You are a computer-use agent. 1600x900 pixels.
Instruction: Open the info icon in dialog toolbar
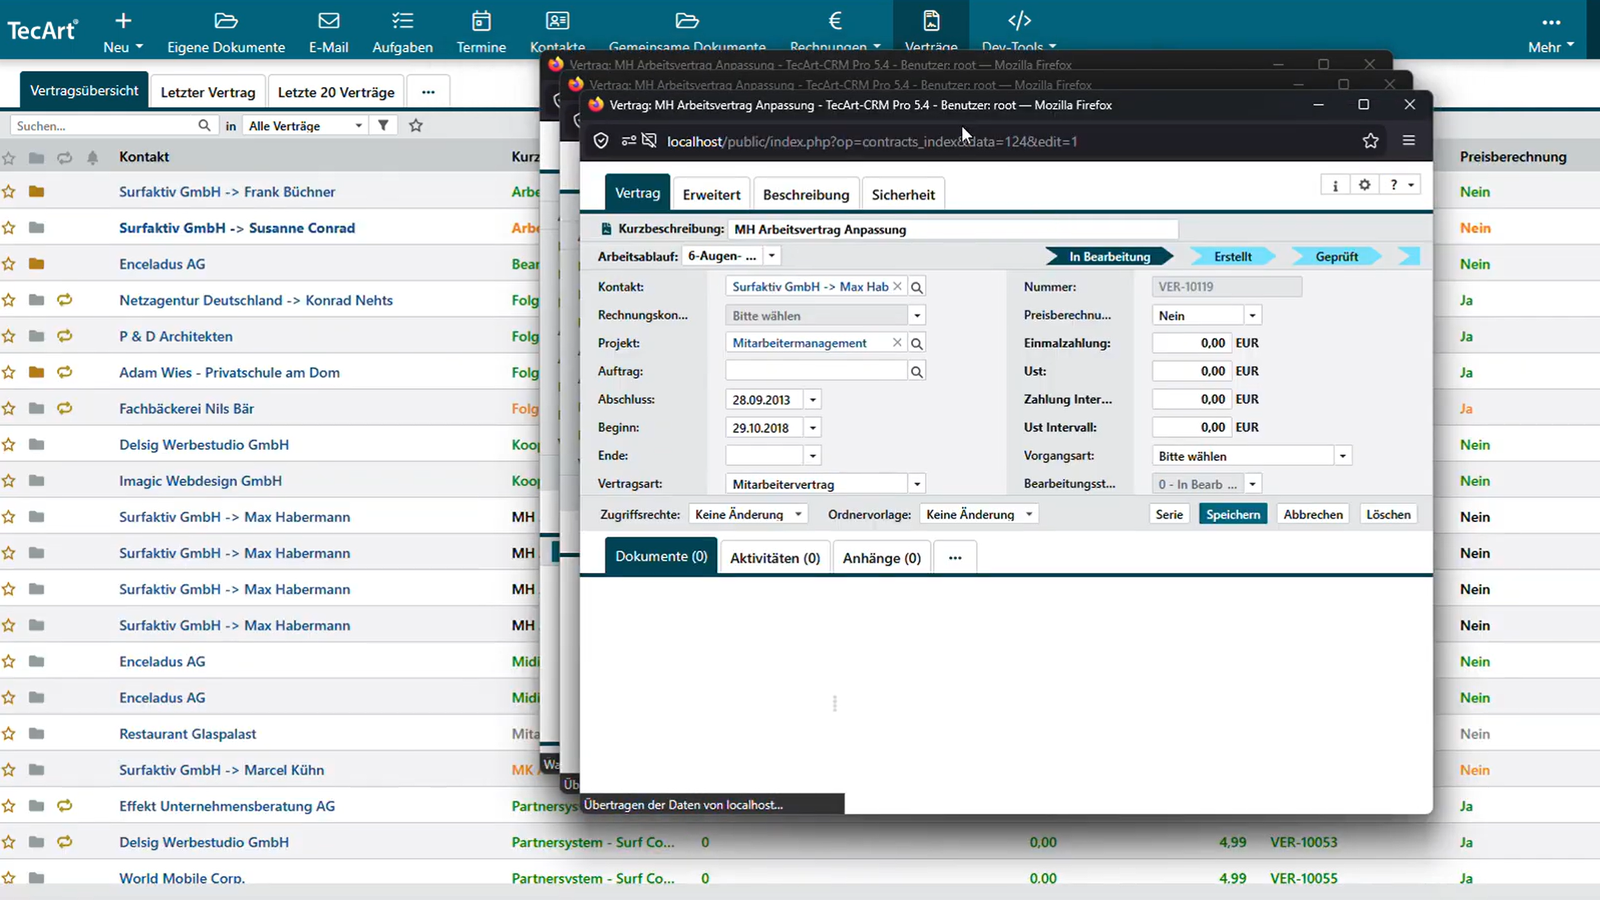pyautogui.click(x=1335, y=185)
